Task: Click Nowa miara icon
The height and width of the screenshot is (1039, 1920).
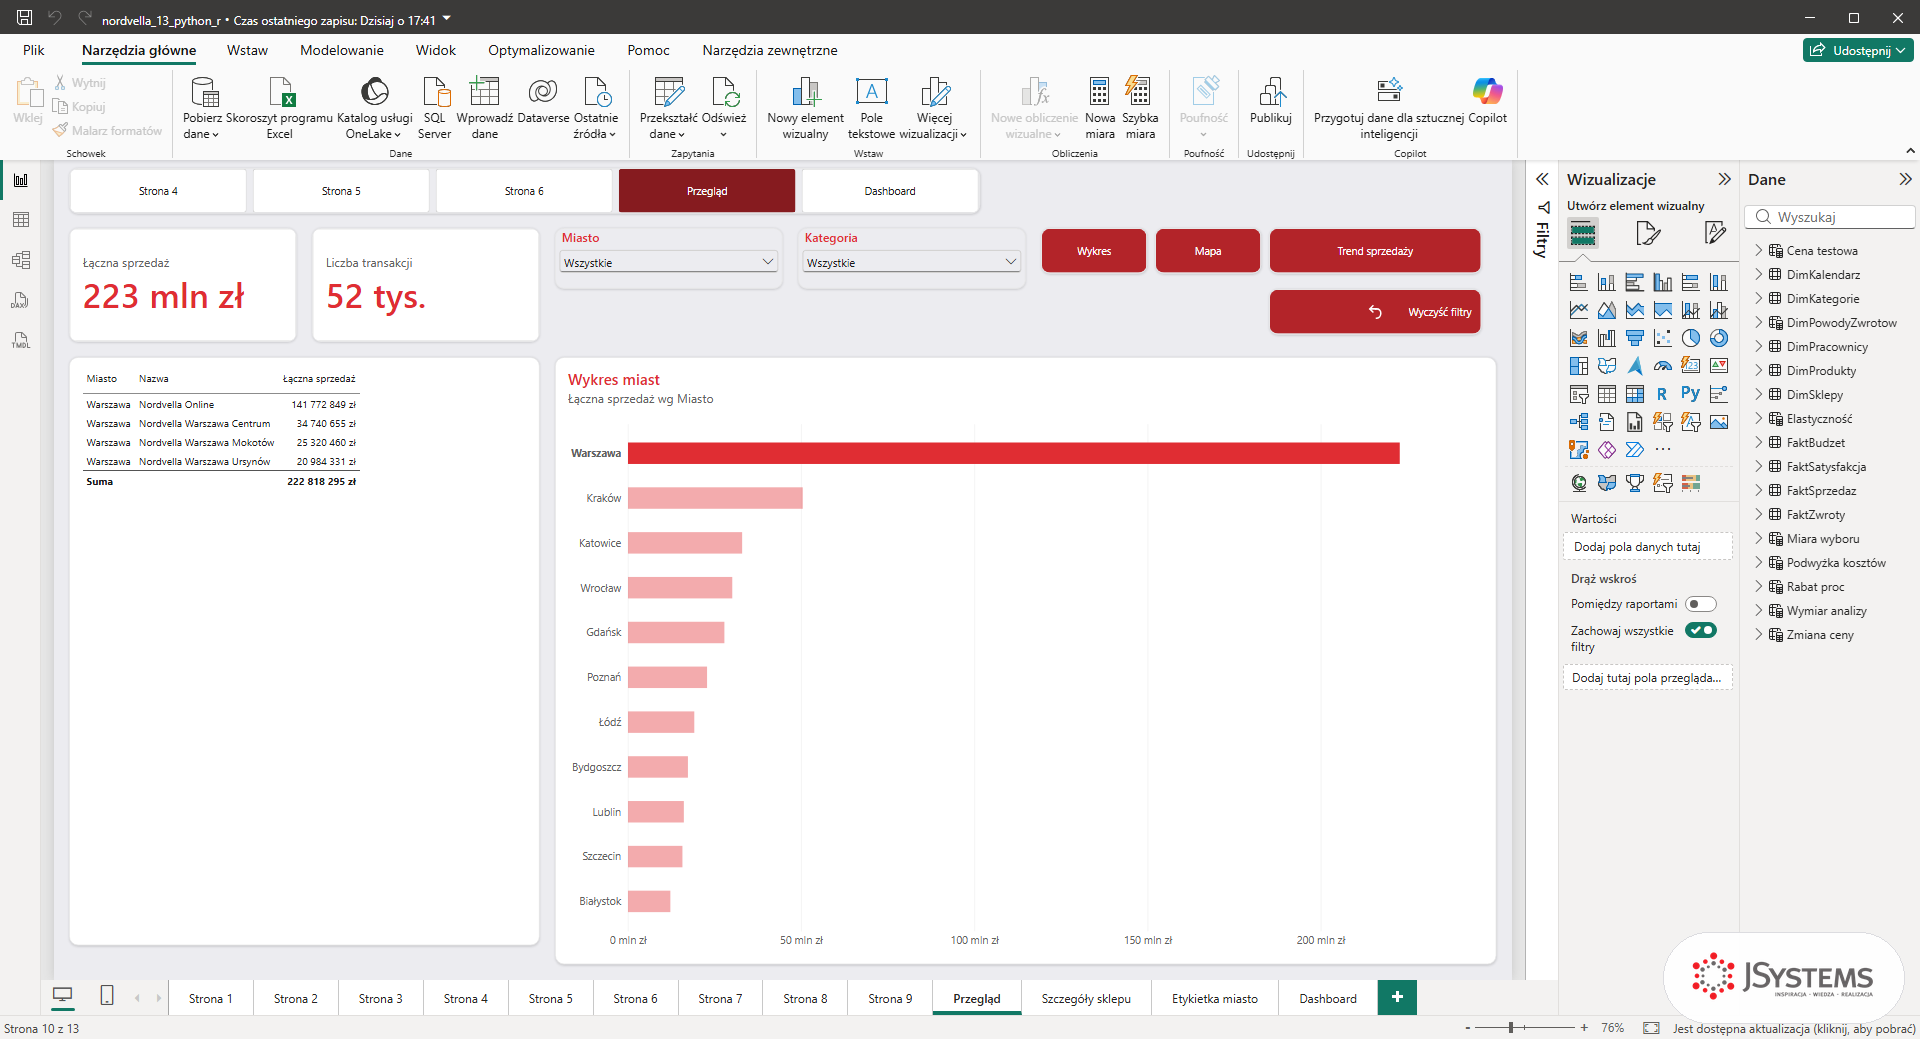Action: (1100, 108)
